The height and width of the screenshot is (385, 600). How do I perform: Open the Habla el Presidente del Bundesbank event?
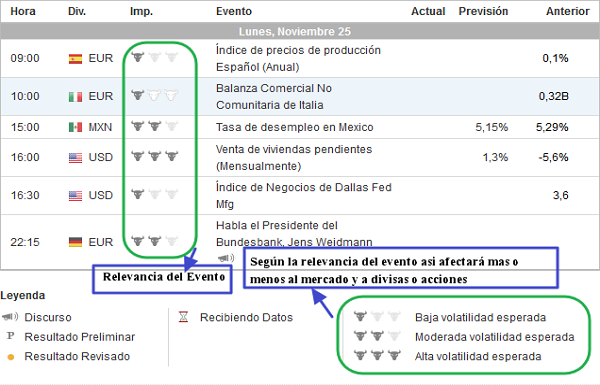(294, 234)
